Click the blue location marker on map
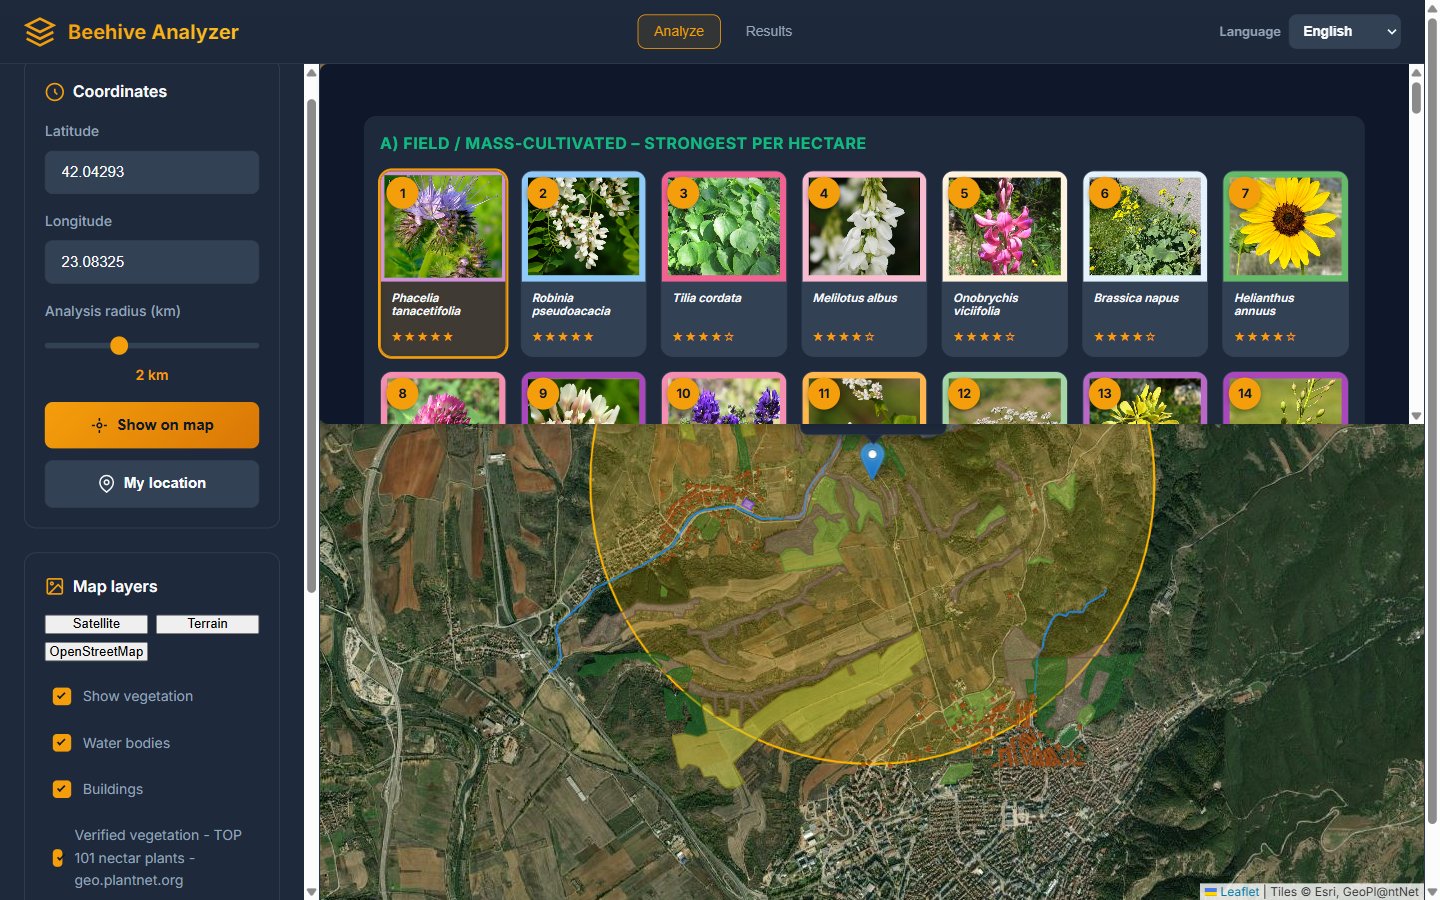Screen dimensions: 1440x900 pyautogui.click(x=872, y=461)
